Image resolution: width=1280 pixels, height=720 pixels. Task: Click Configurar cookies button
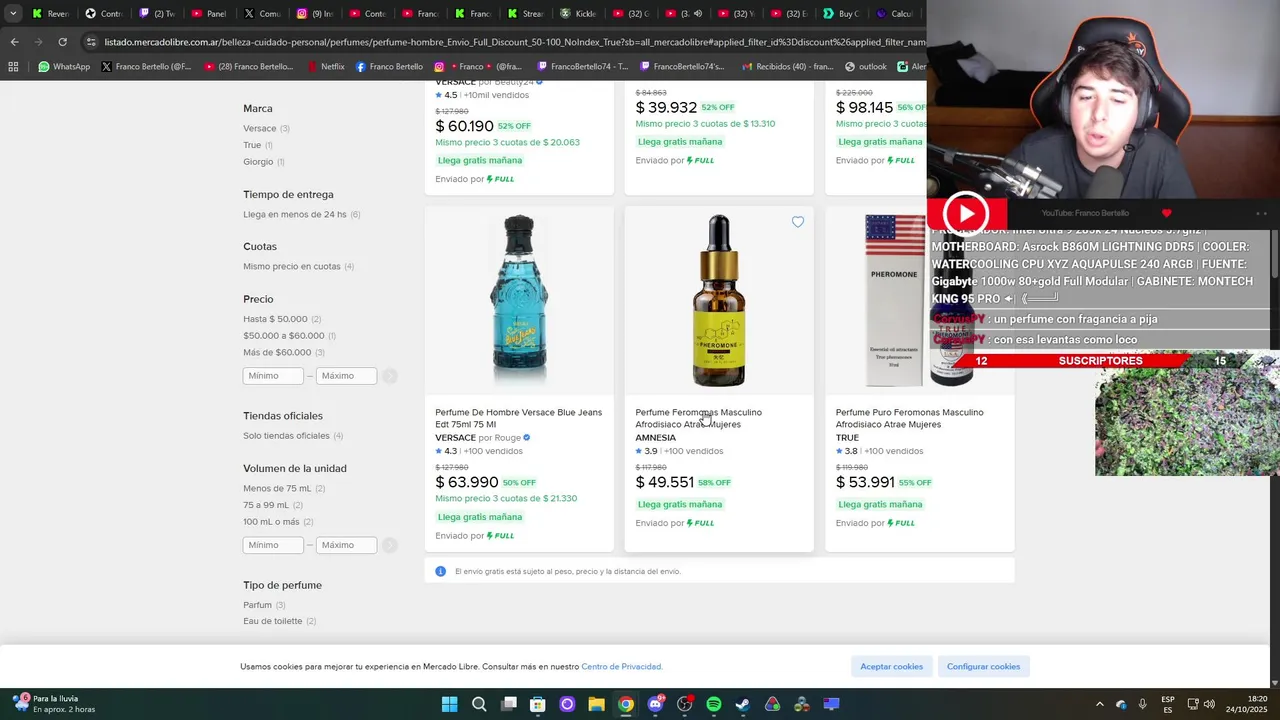(984, 666)
